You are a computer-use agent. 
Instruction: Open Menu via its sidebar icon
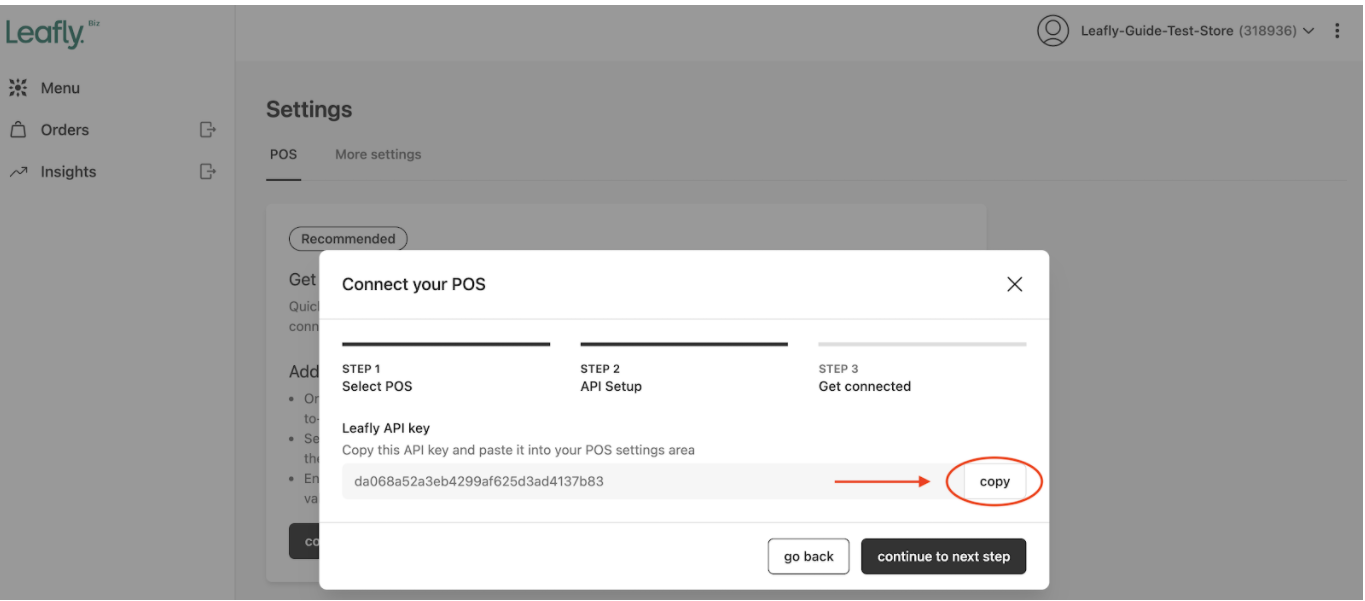(x=18, y=88)
